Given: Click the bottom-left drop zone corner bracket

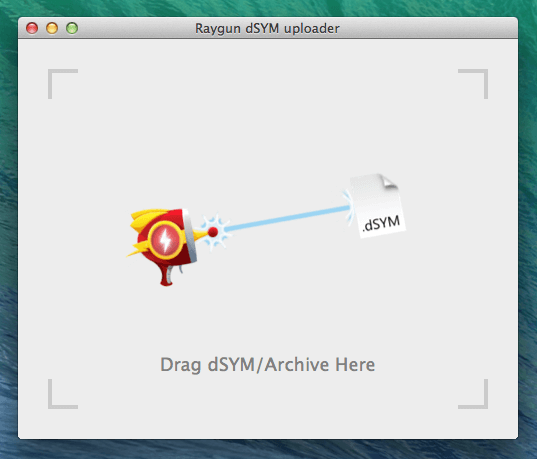Looking at the screenshot, I should point(63,394).
